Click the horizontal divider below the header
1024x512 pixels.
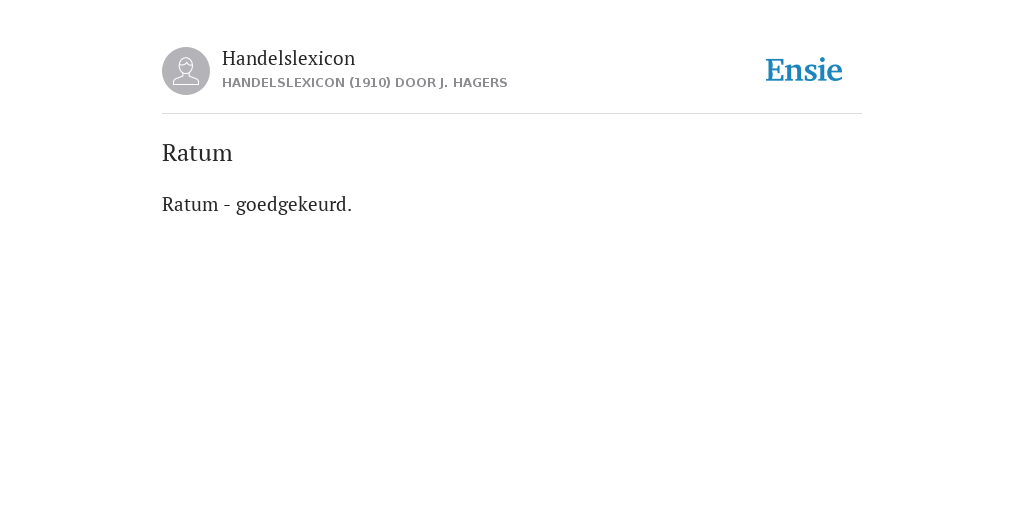tap(512, 114)
